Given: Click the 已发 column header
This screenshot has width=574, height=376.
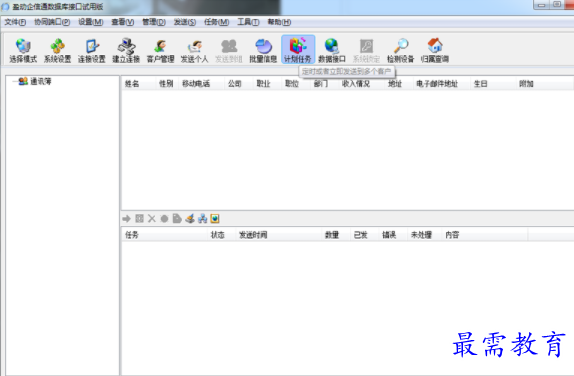Looking at the screenshot, I should point(365,235).
